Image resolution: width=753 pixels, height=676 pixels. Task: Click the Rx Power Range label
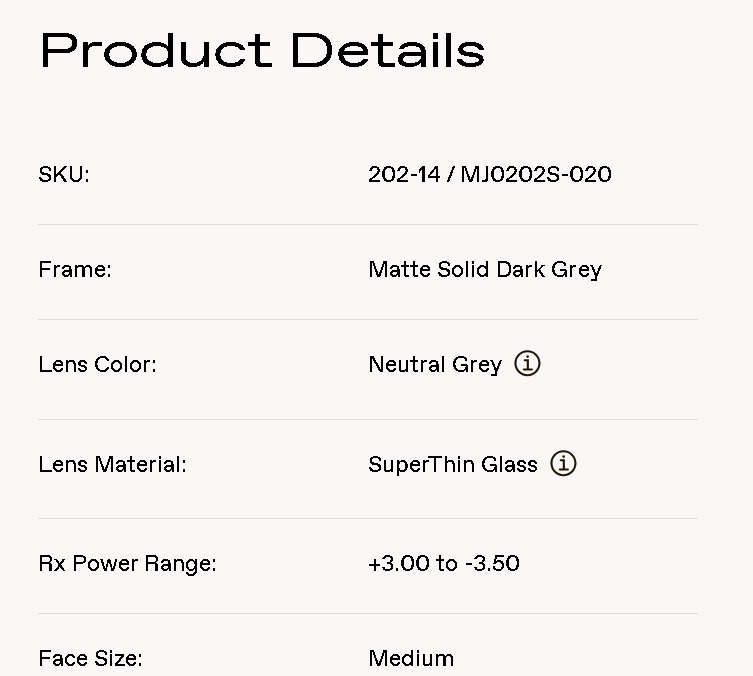[127, 564]
